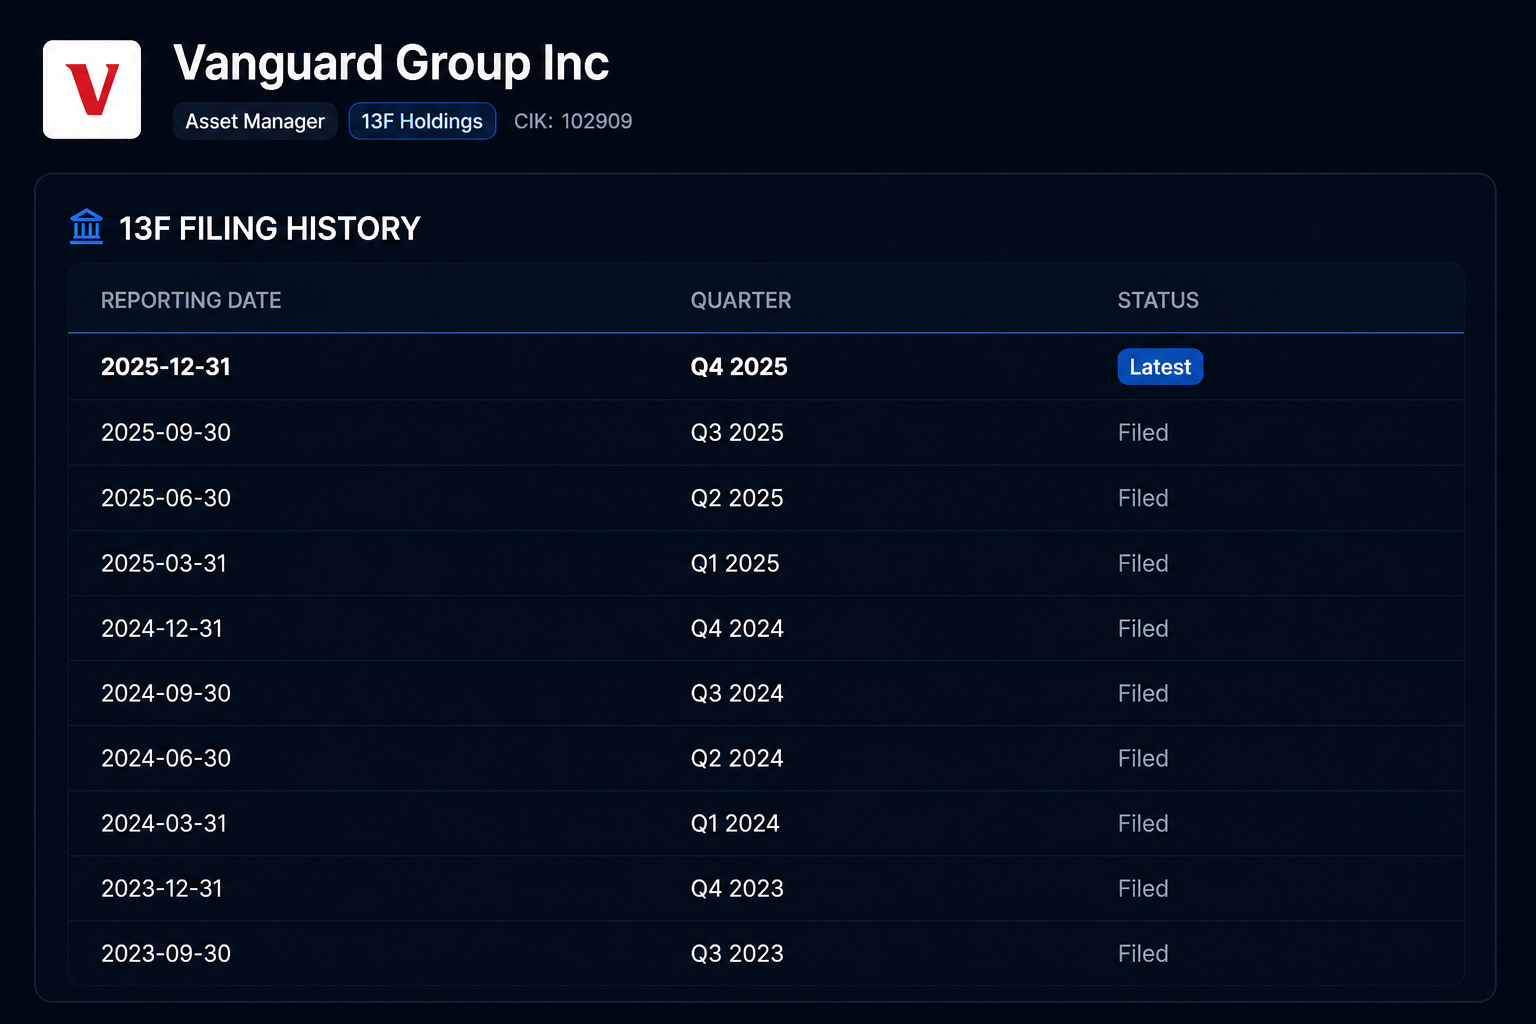Click the Q1 2025 quarter cell
The height and width of the screenshot is (1024, 1536).
coord(735,563)
